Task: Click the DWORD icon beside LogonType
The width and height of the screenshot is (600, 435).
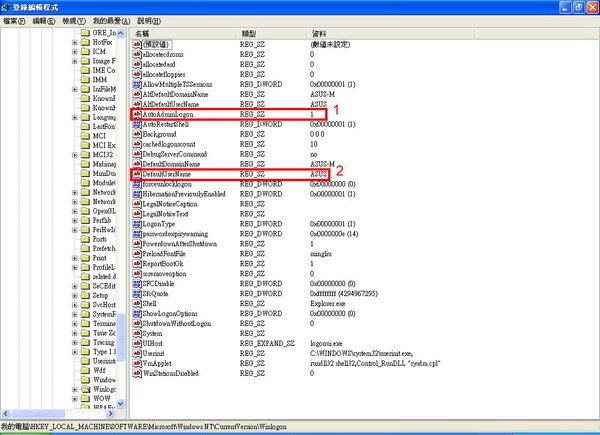Action: pos(137,224)
